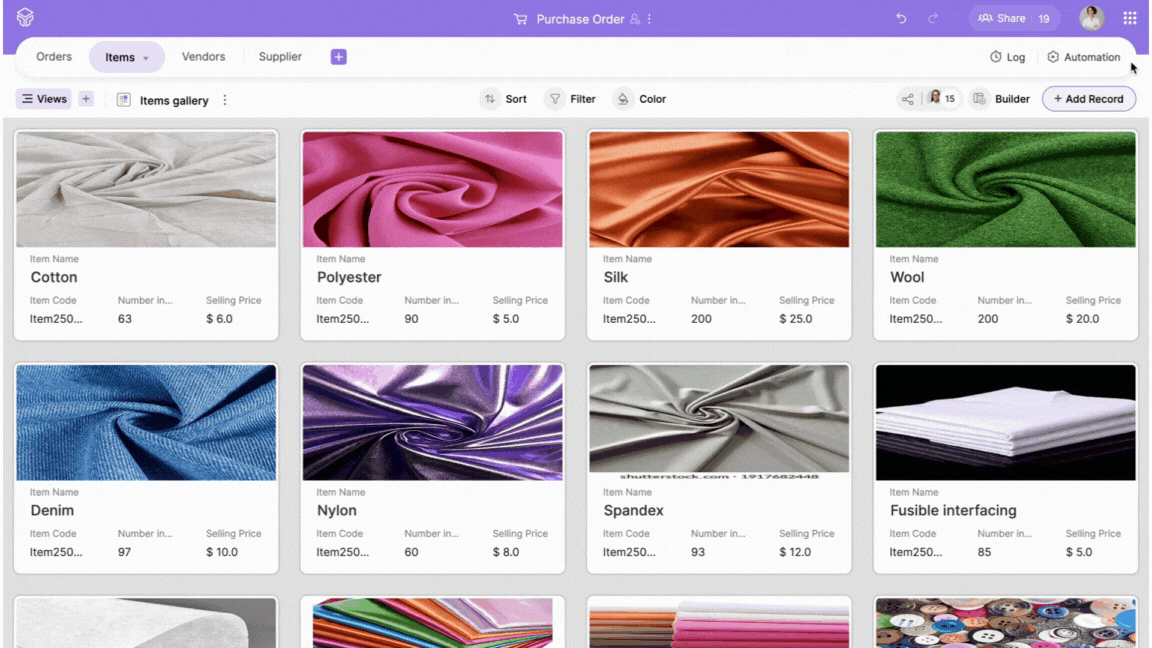Switch to the Vendors tab
This screenshot has height=648, width=1152.
[204, 57]
